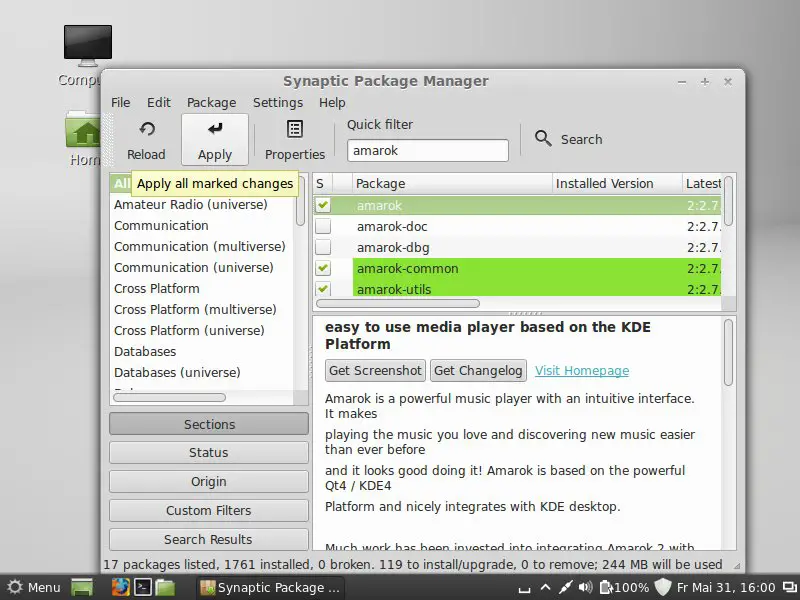
Task: Click the Get Screenshot button
Action: click(x=375, y=370)
